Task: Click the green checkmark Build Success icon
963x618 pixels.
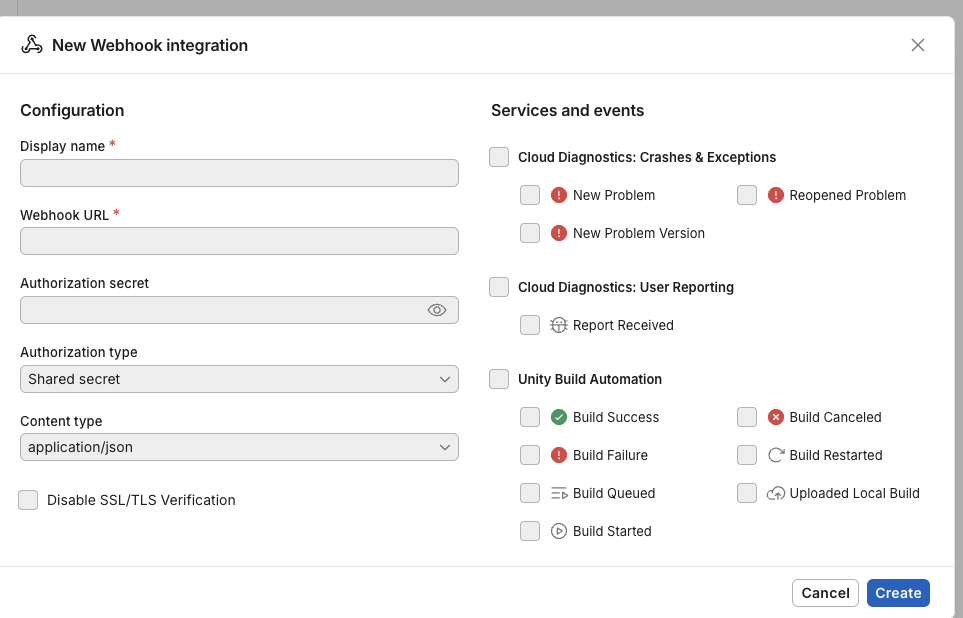Action: pyautogui.click(x=559, y=417)
